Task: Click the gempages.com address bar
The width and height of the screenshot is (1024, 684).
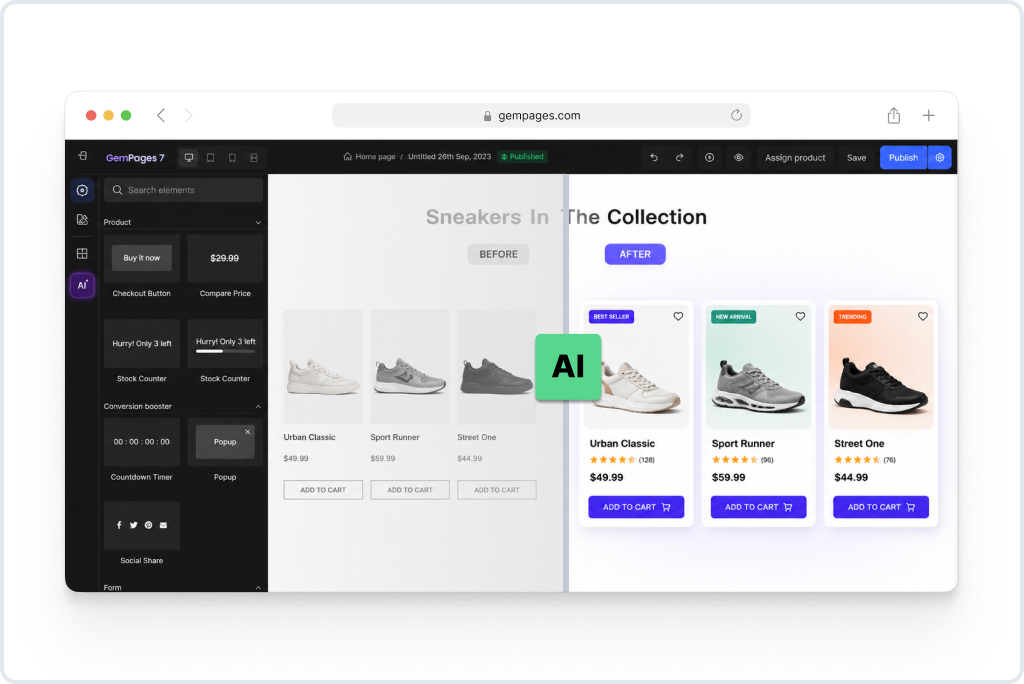Action: tap(541, 116)
